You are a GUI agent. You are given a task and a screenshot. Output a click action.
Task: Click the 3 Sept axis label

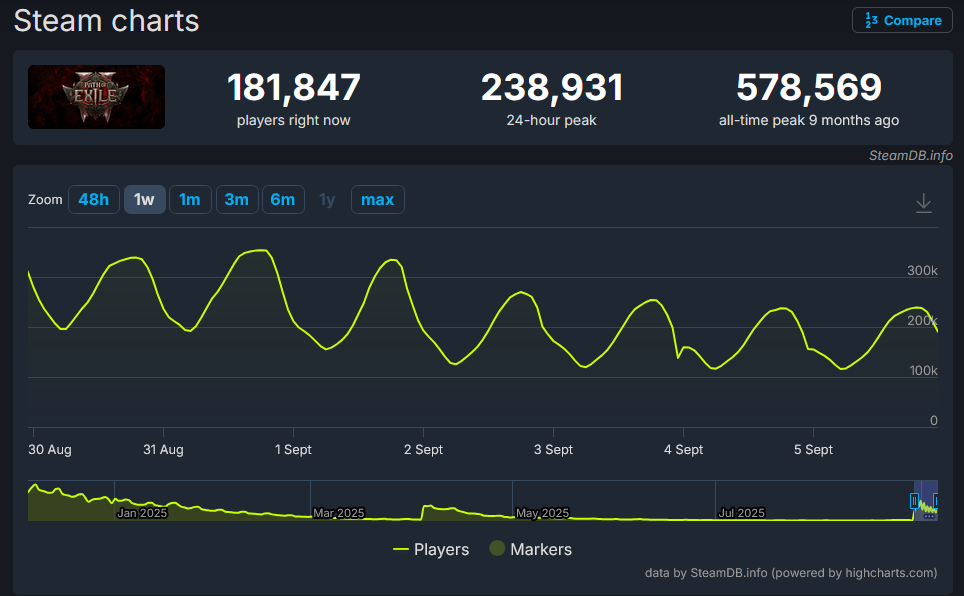553,450
